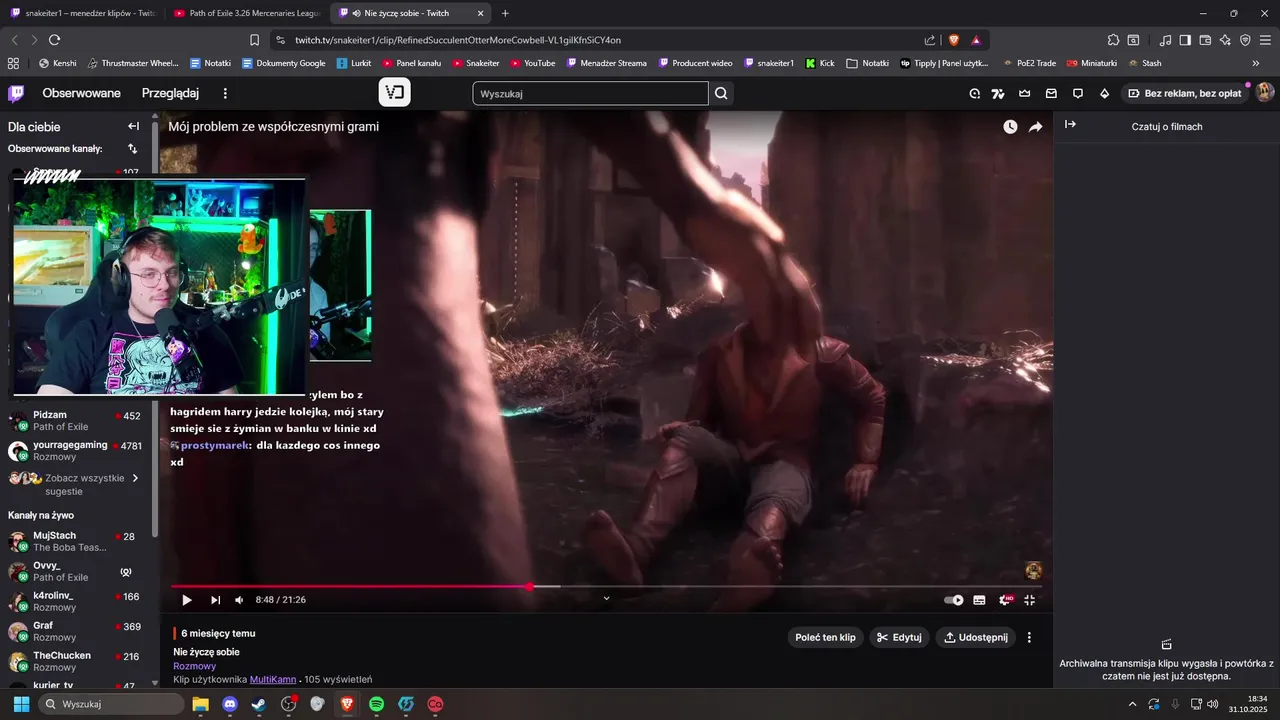Screen dimensions: 1280x720
Task: Reload the page
Action: point(54,40)
